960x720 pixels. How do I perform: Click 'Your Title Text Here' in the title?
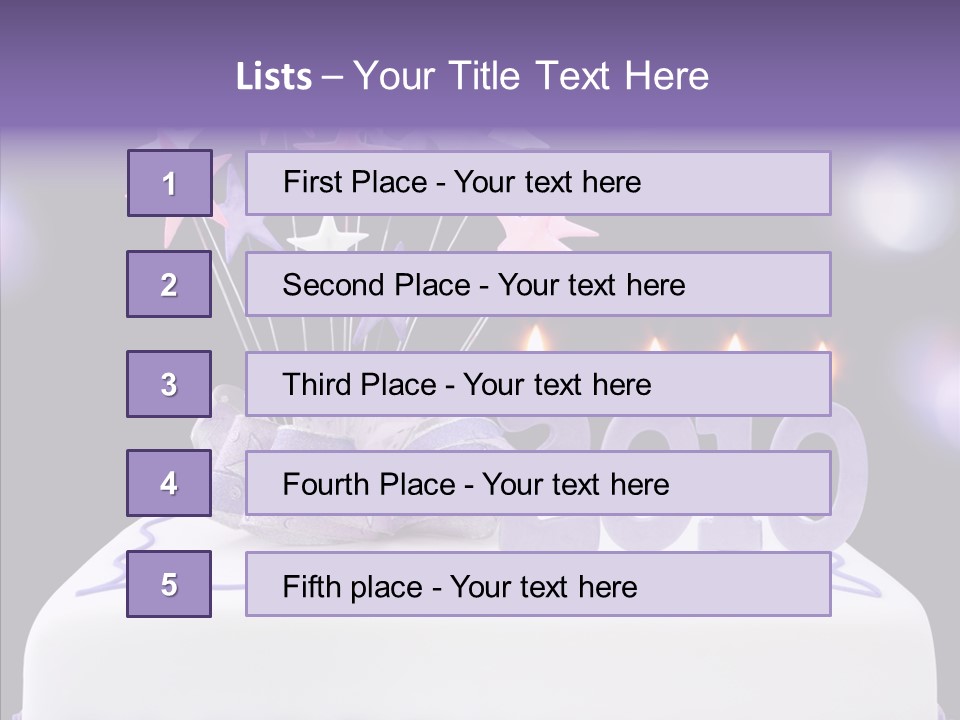531,76
